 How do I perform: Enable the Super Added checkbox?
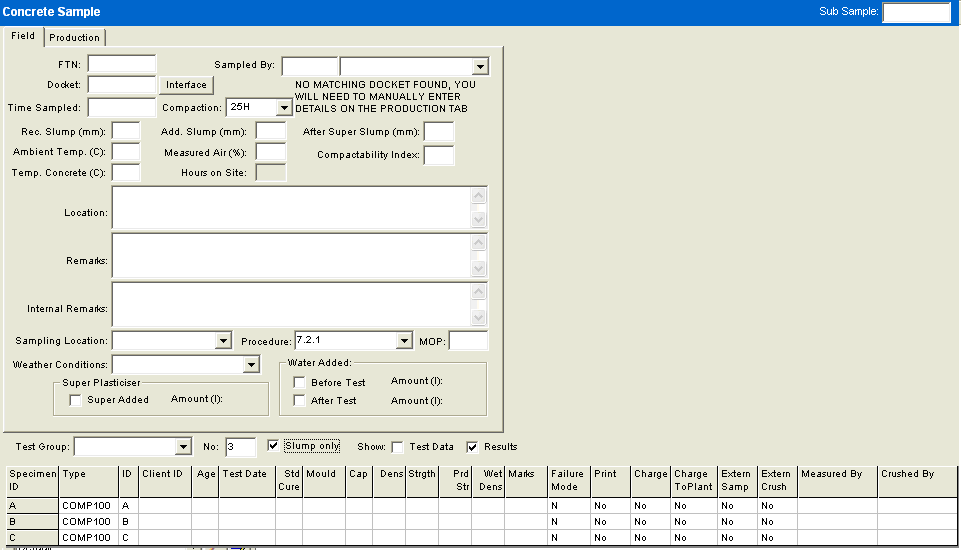[x=75, y=400]
